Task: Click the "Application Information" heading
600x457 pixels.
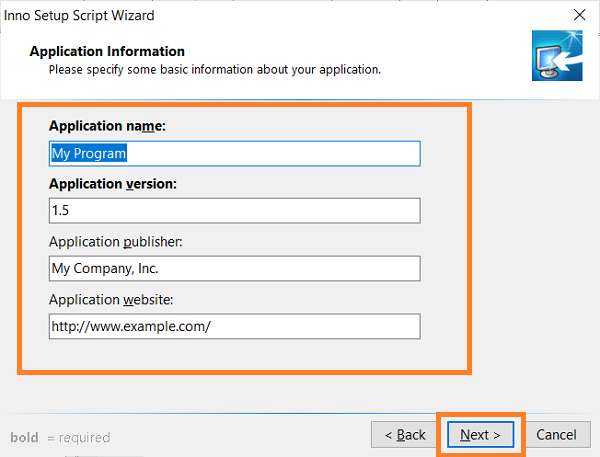Action: pos(107,51)
